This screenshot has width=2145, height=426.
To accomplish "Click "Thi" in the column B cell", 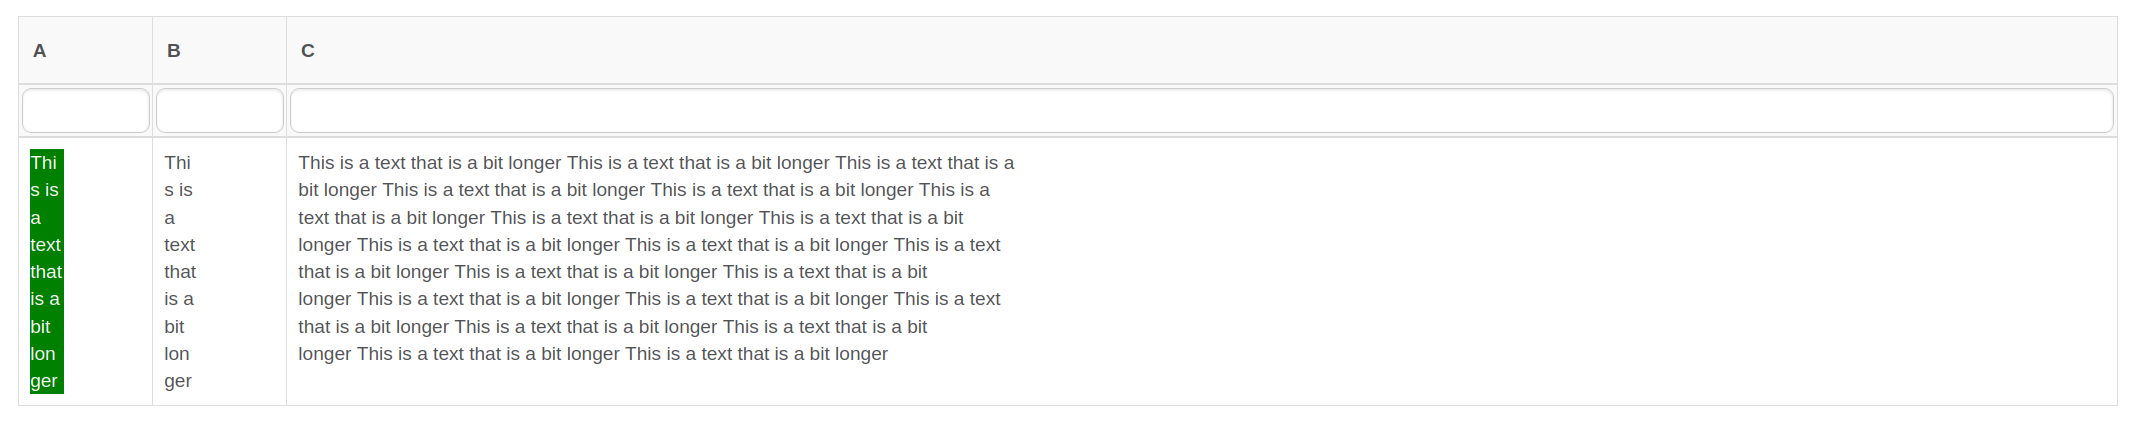I will (x=178, y=163).
